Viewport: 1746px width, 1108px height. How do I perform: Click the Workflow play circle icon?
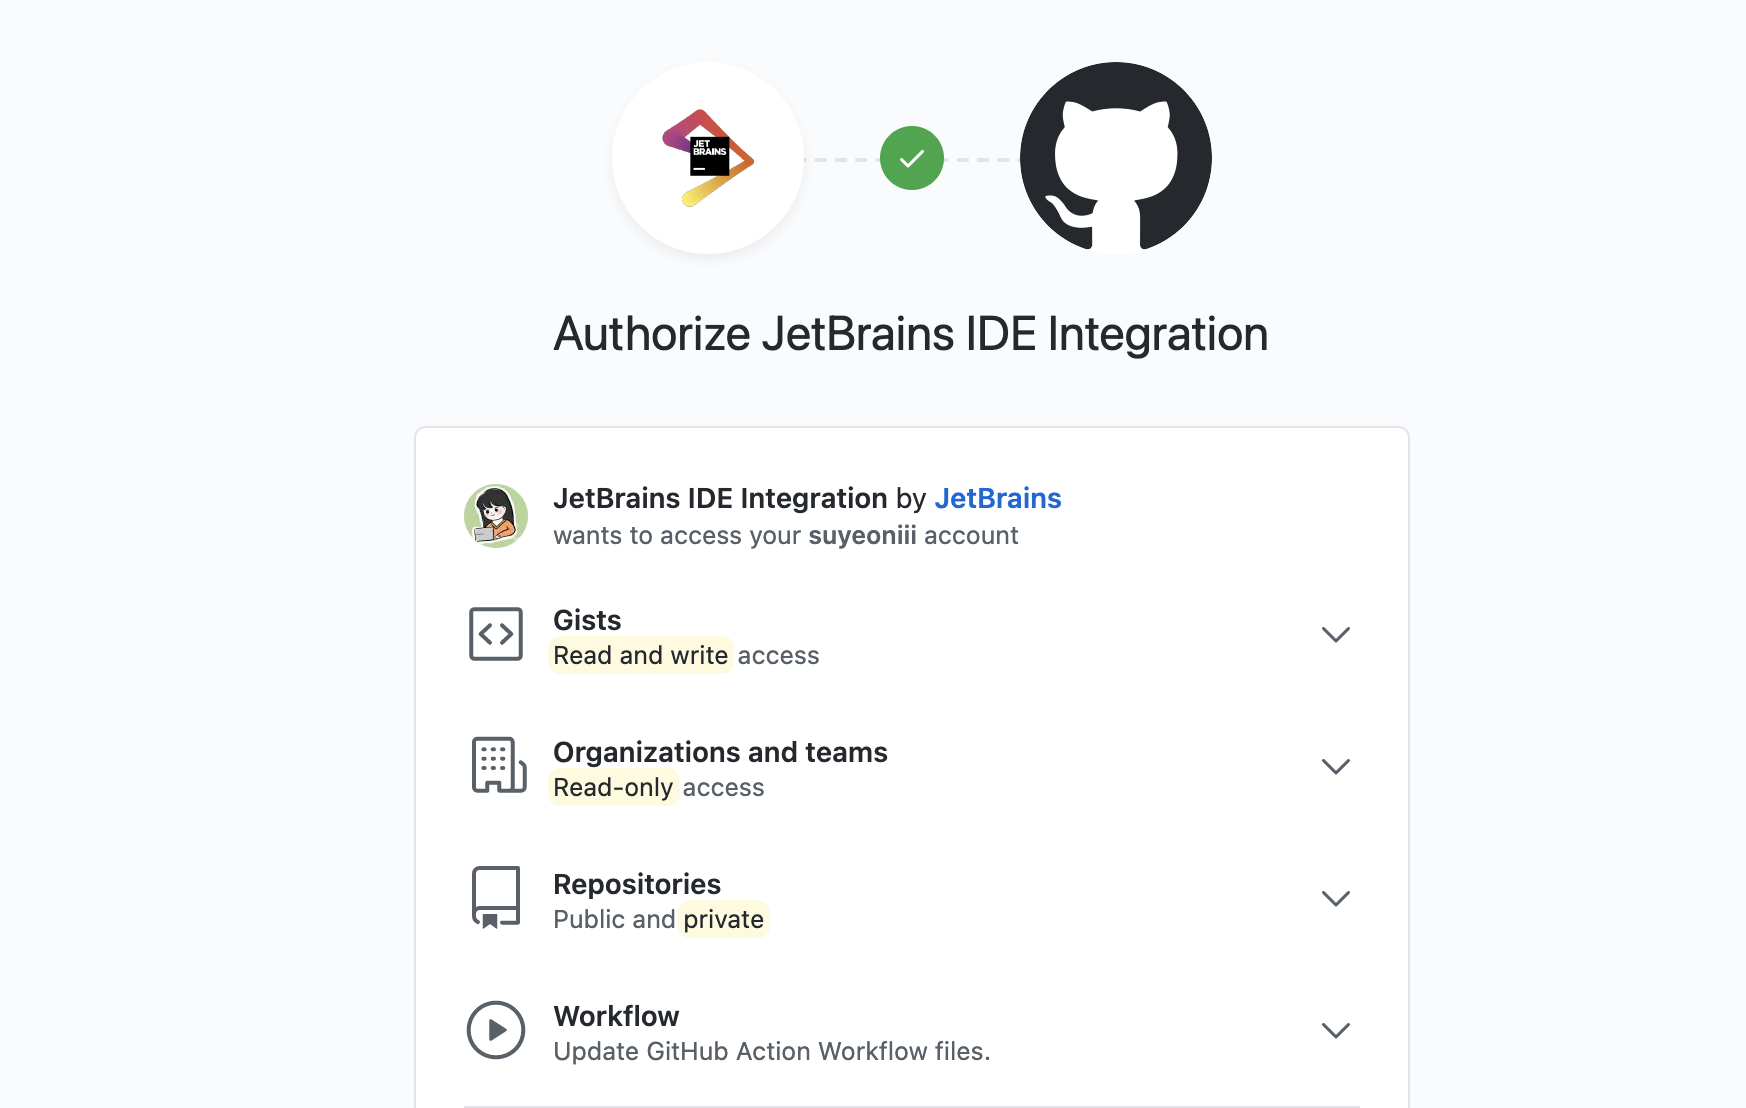[496, 1030]
